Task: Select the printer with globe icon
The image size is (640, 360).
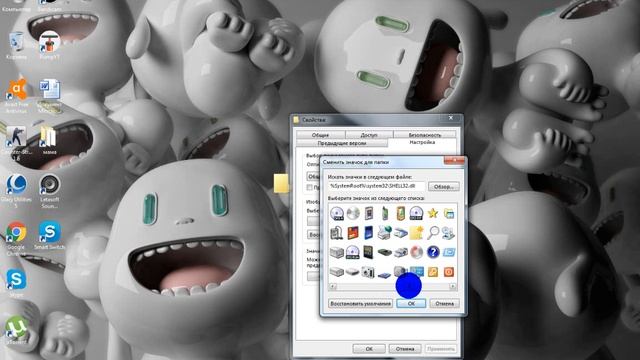Action: point(384,233)
